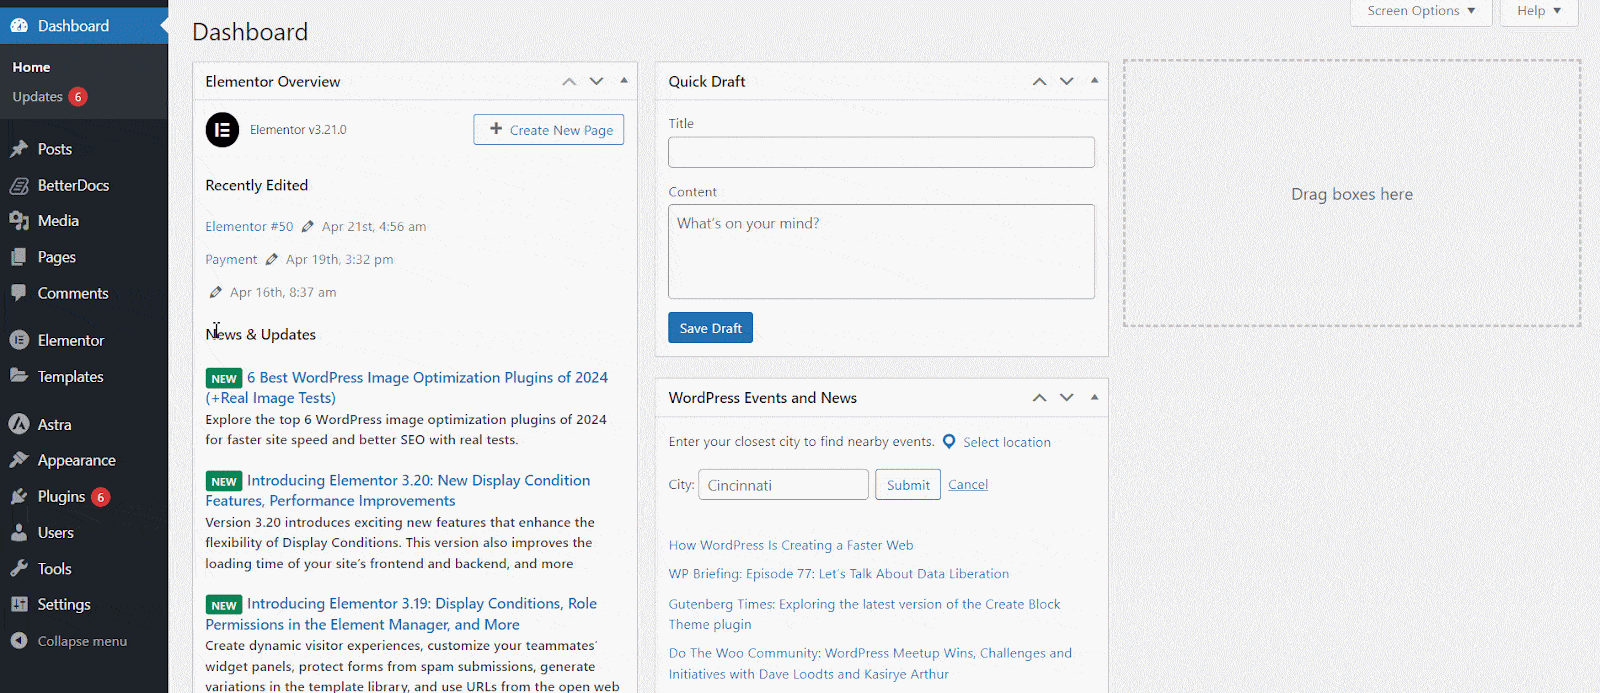Click the City input field
1600x693 pixels.
(x=783, y=485)
